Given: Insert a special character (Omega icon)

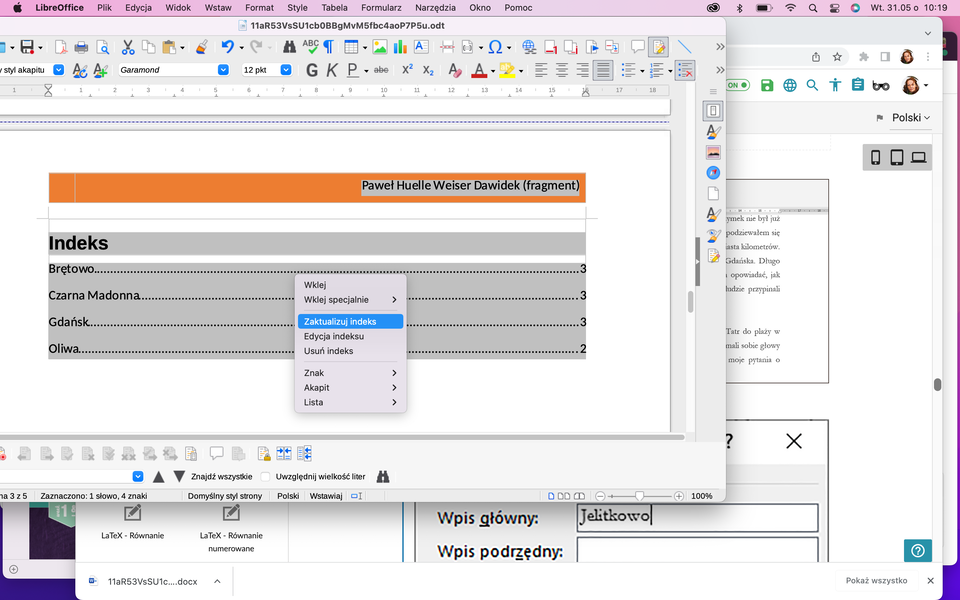Looking at the screenshot, I should pyautogui.click(x=496, y=46).
